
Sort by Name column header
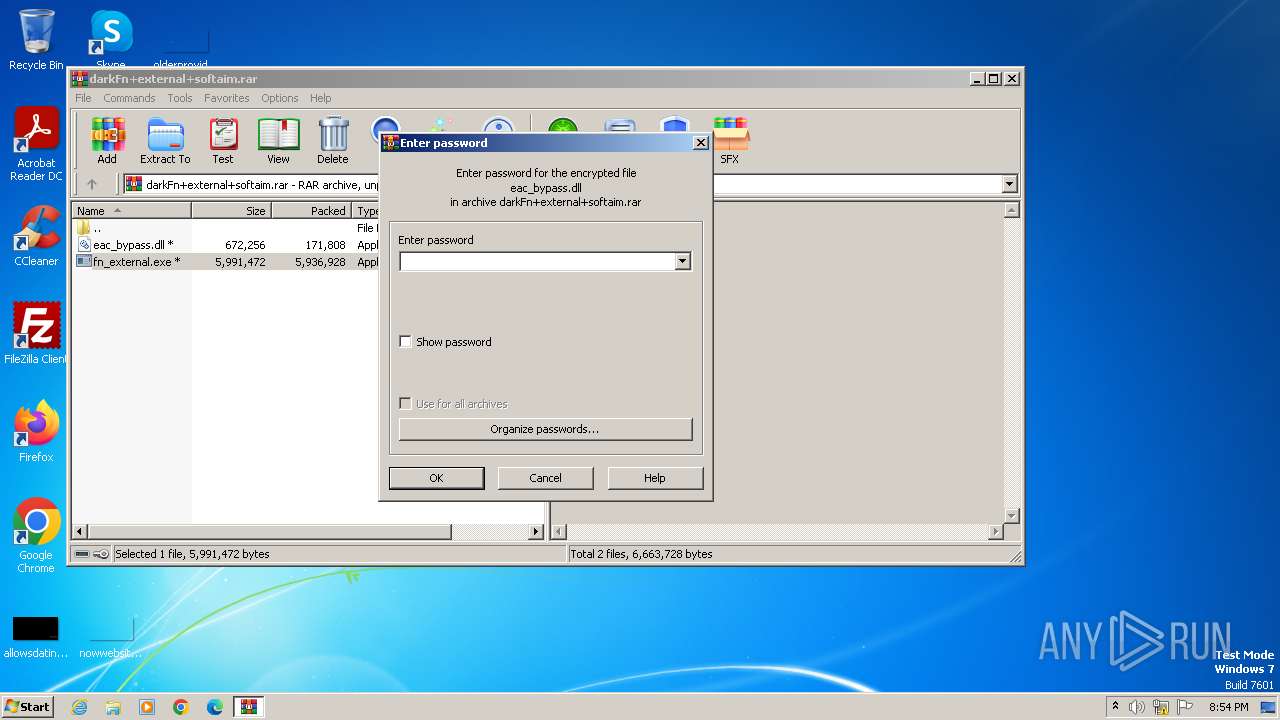tap(132, 211)
